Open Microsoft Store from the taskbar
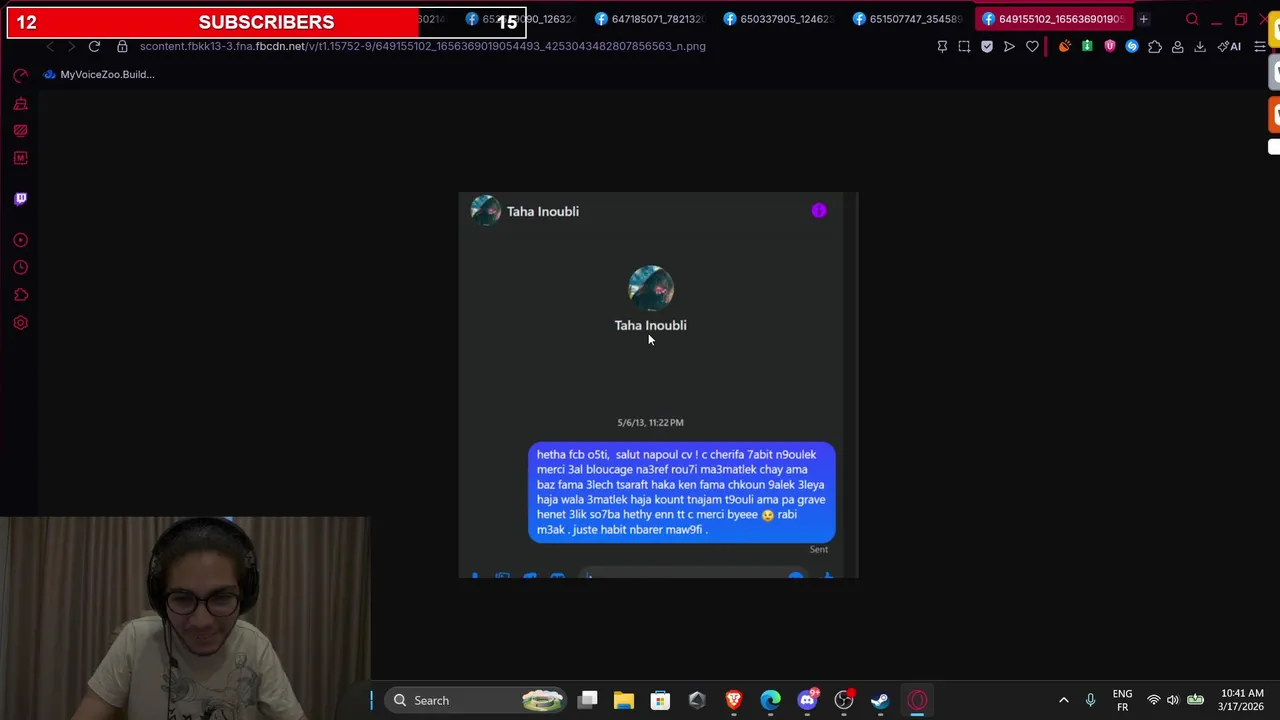Viewport: 1280px width, 720px height. tap(660, 700)
